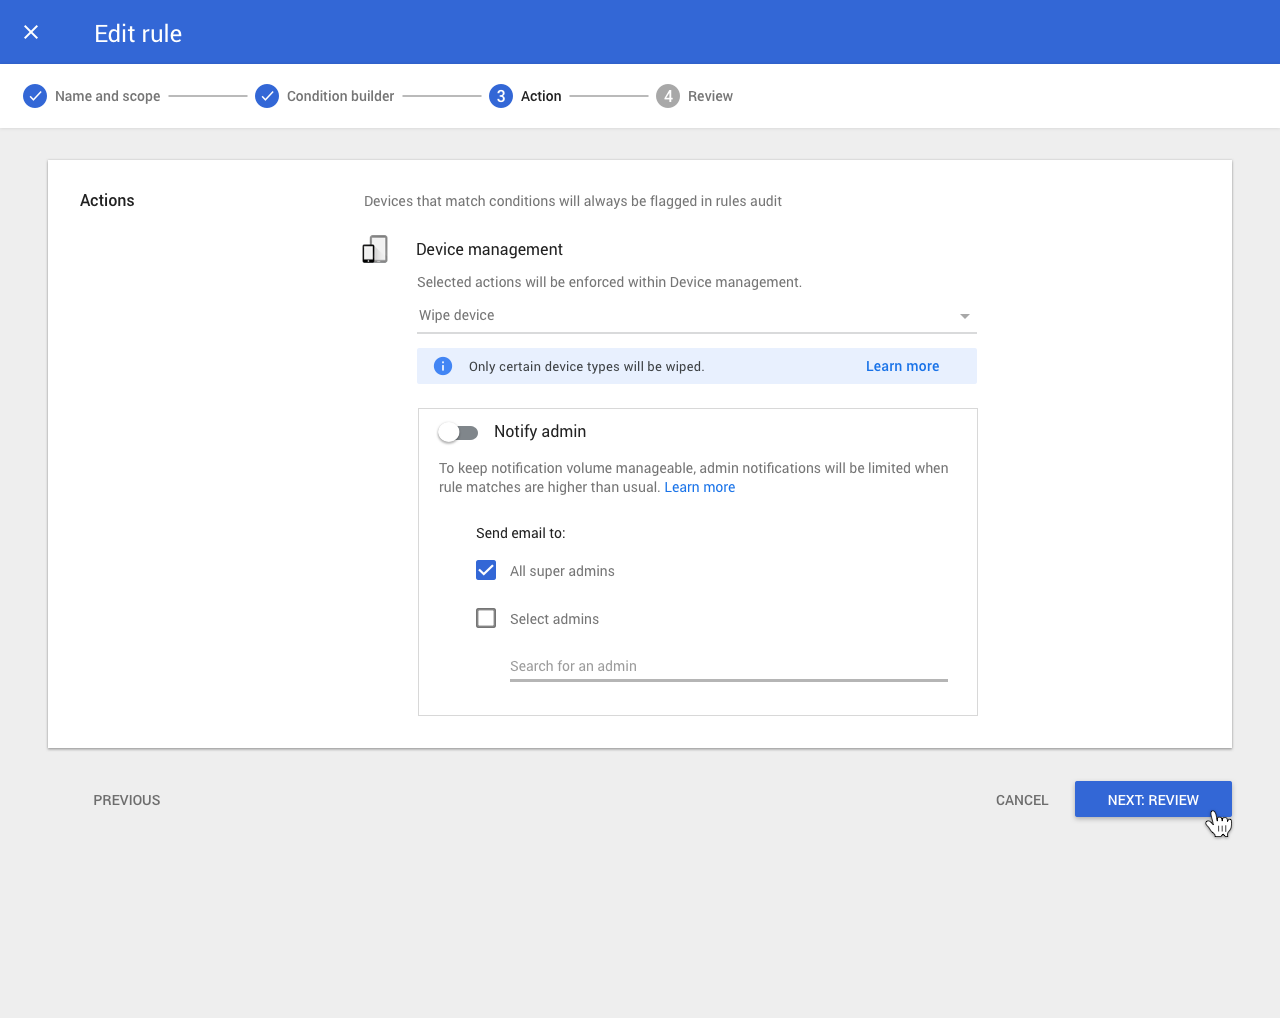Click the Search for an admin field
Image resolution: width=1280 pixels, height=1018 pixels.
click(728, 666)
